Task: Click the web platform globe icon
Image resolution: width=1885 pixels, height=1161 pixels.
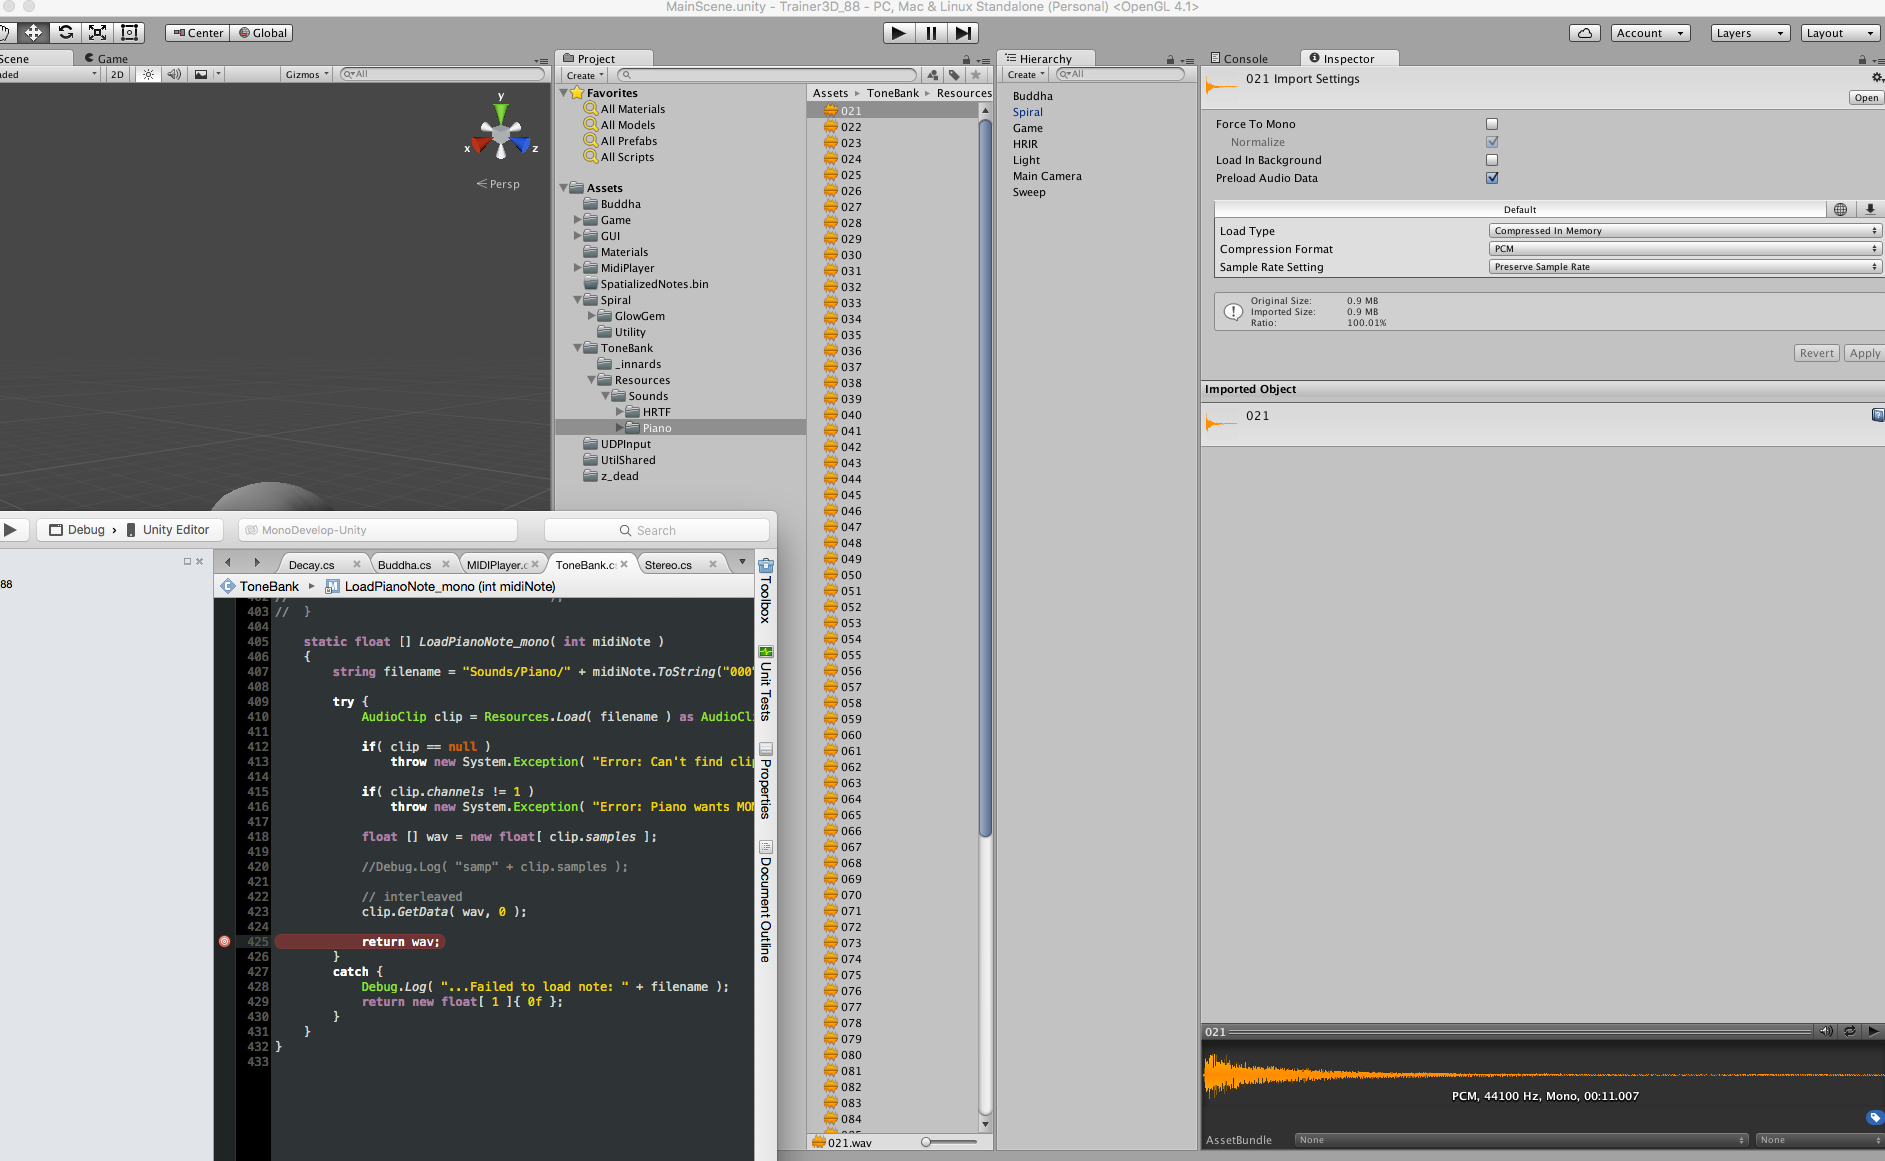Action: (x=1840, y=209)
